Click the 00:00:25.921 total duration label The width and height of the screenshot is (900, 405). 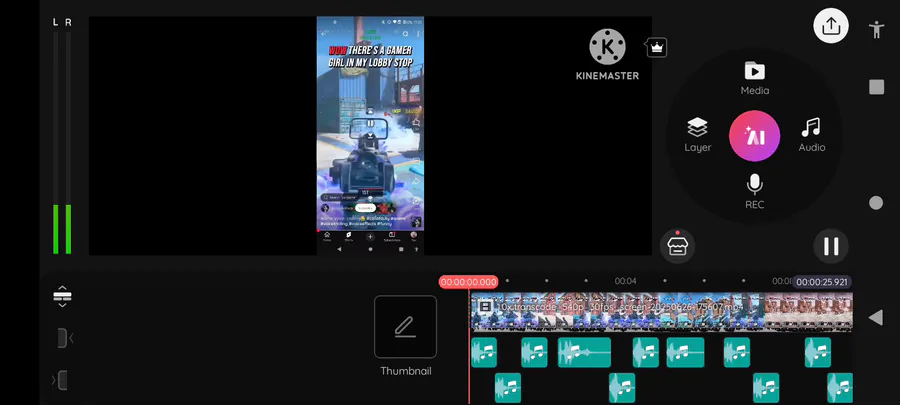click(x=821, y=282)
